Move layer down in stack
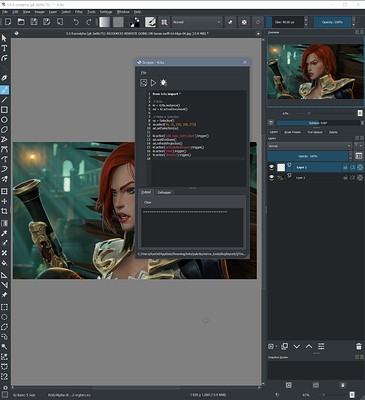365x400 pixels. pyautogui.click(x=297, y=346)
